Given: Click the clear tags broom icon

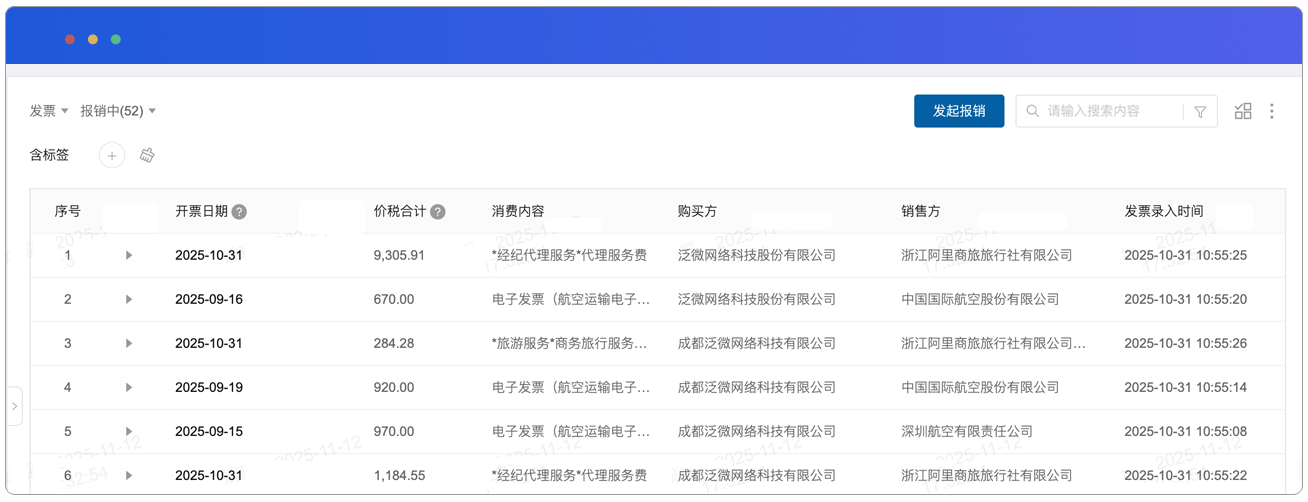Looking at the screenshot, I should (147, 155).
